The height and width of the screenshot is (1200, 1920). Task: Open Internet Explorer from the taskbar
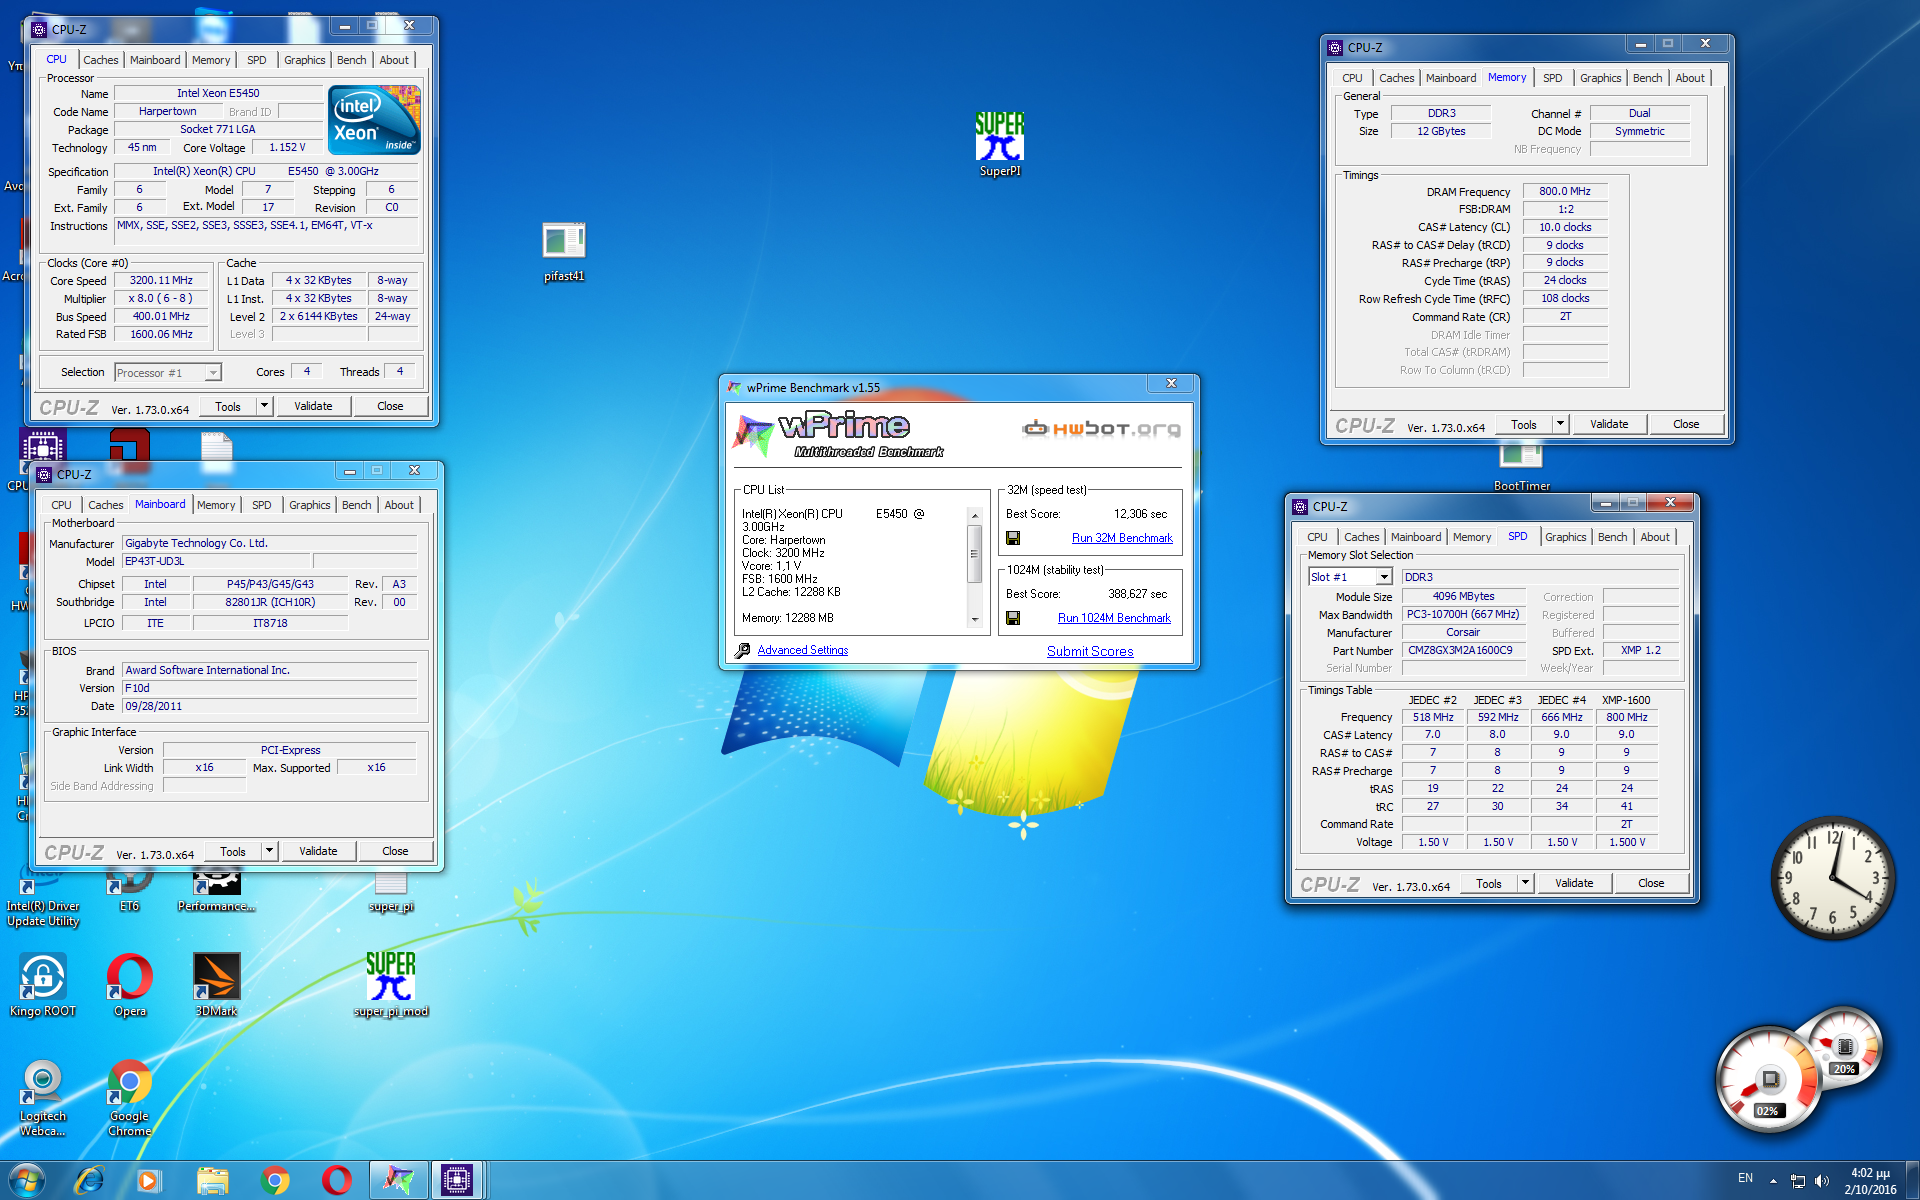point(89,1181)
